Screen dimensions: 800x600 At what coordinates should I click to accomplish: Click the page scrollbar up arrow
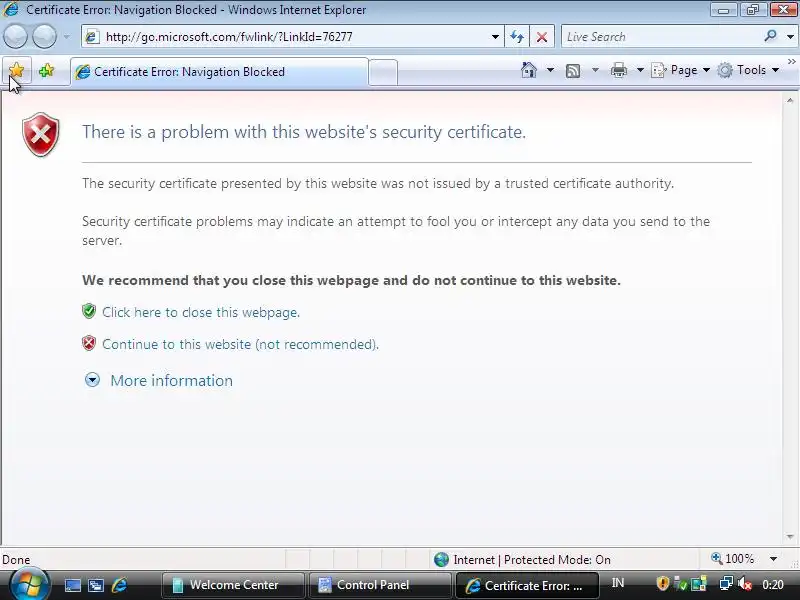[790, 101]
